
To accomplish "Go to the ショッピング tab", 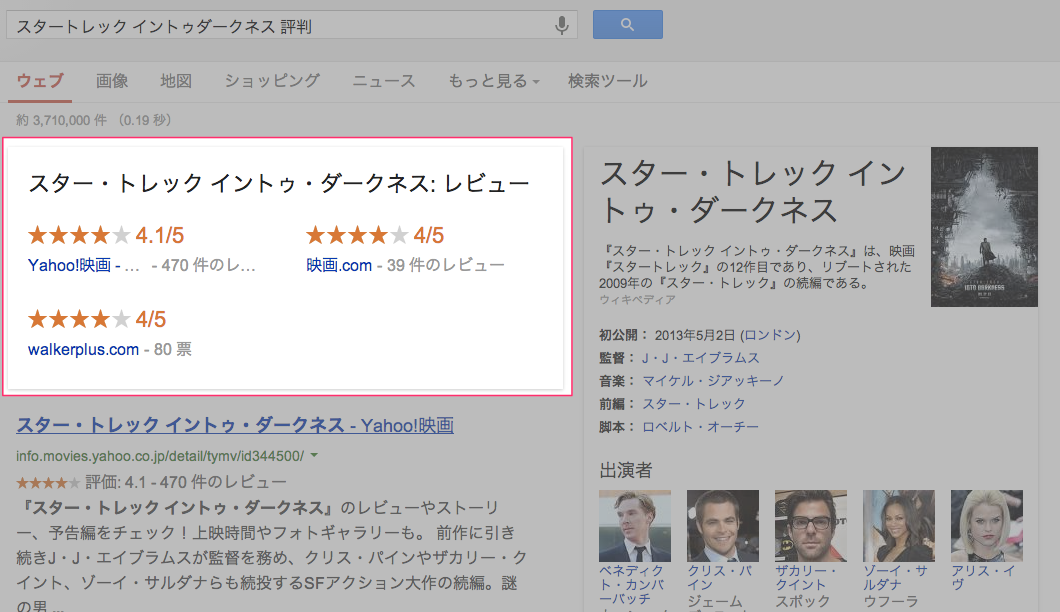I will pos(272,81).
